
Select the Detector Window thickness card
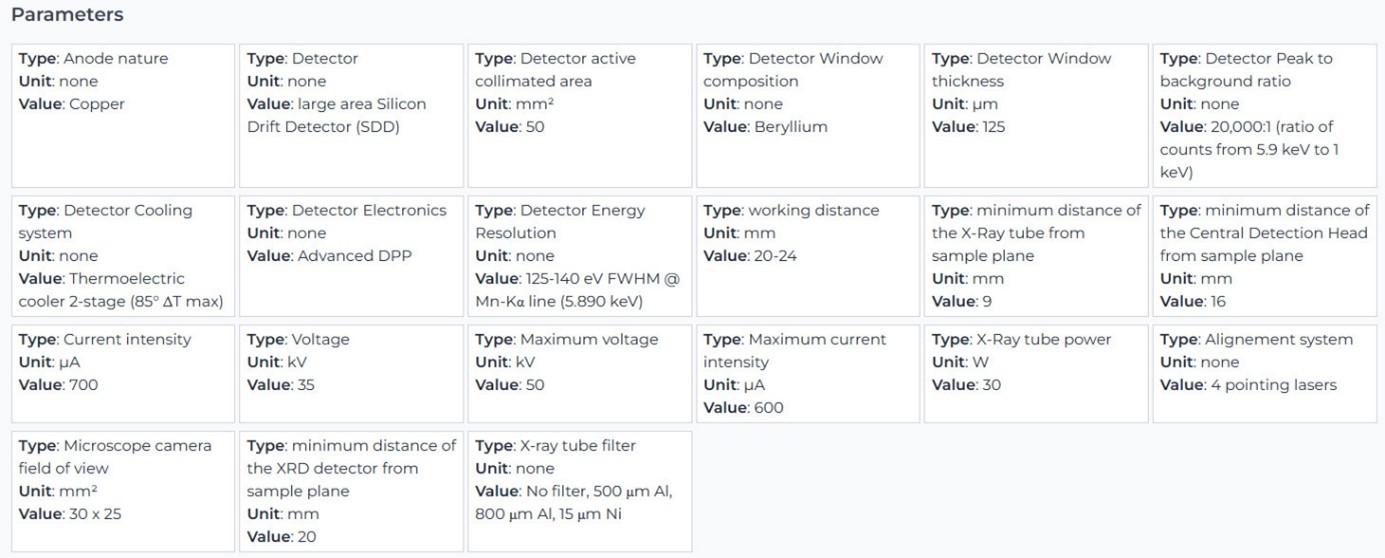coord(1035,115)
